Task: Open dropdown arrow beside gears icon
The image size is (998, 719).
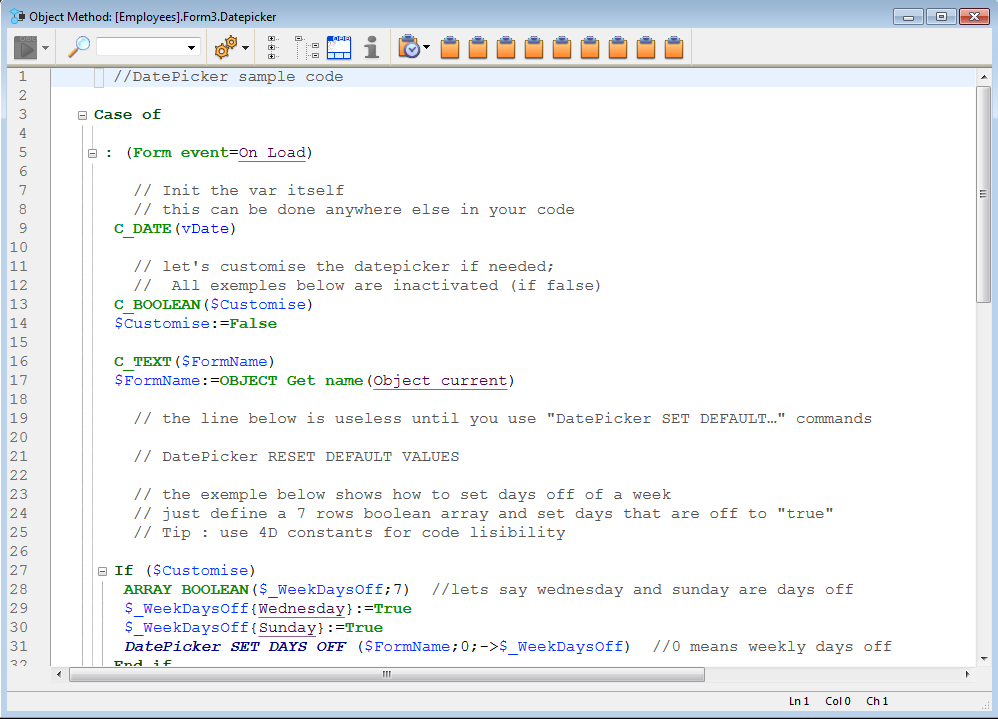Action: [x=246, y=48]
